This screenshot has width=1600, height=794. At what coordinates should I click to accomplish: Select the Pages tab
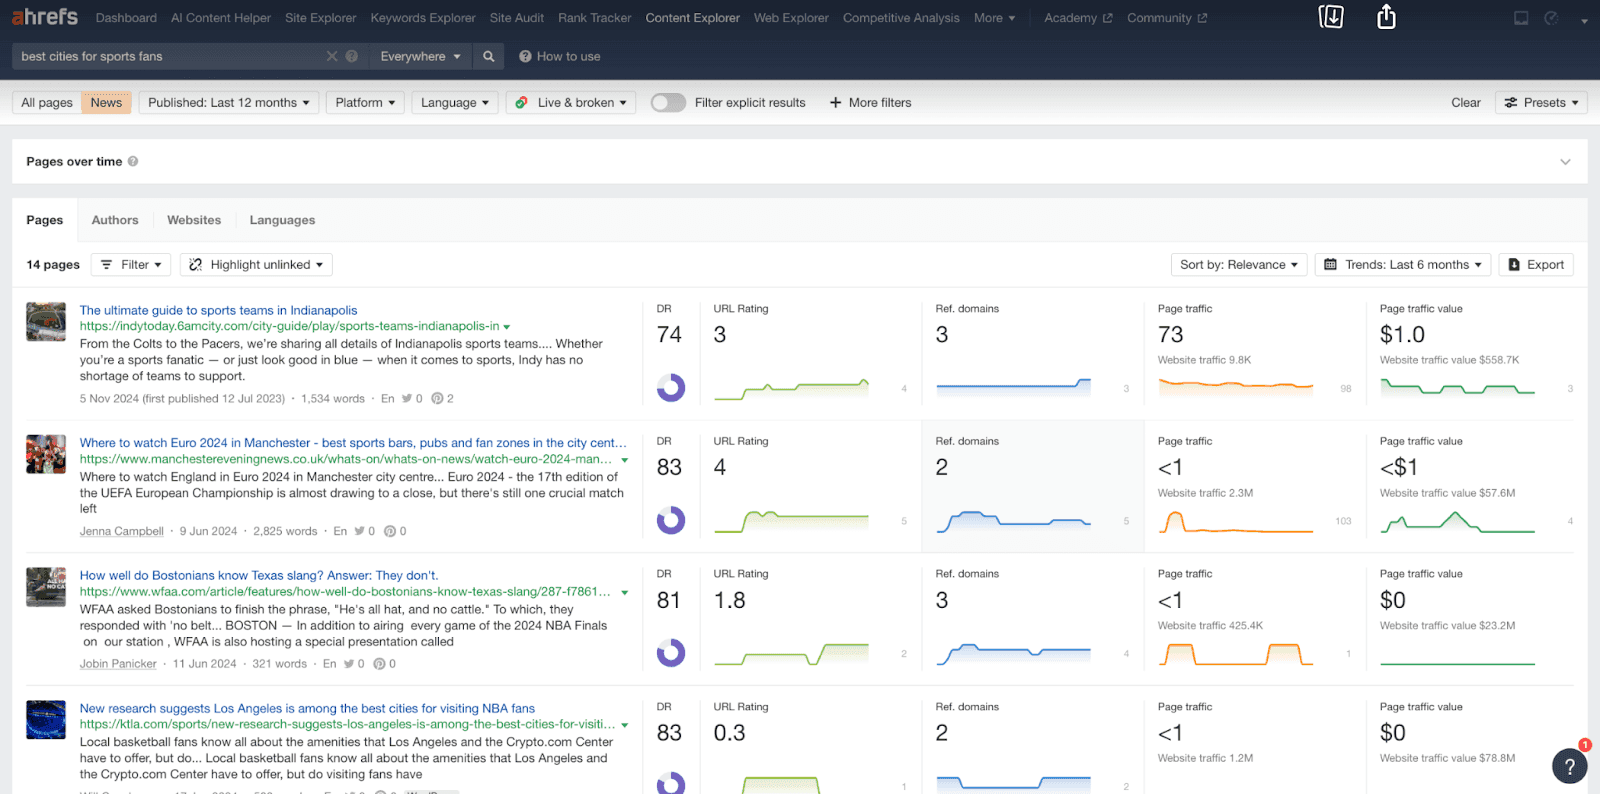point(44,220)
